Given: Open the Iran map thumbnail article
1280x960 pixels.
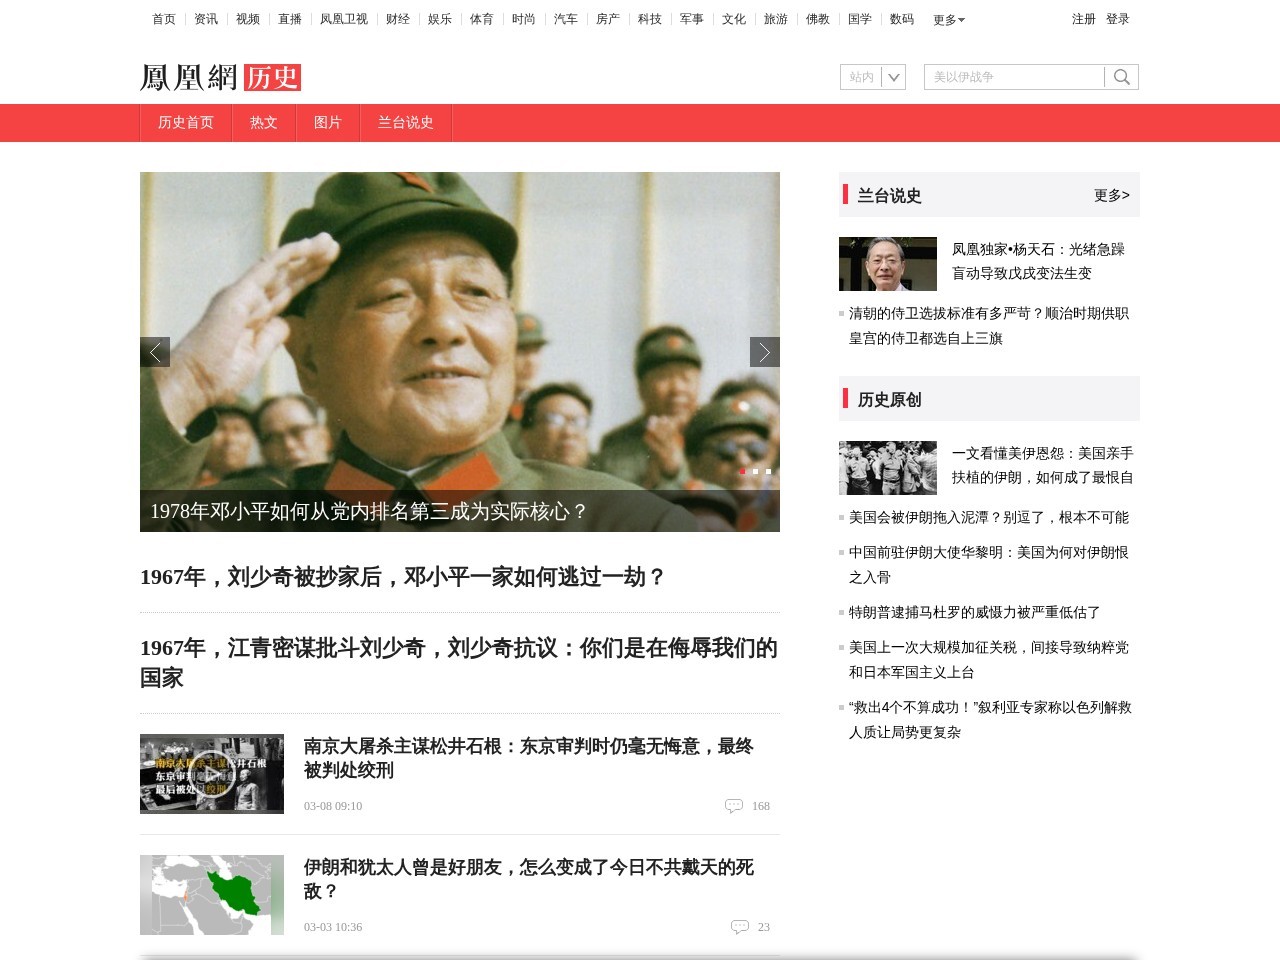Looking at the screenshot, I should 211,894.
